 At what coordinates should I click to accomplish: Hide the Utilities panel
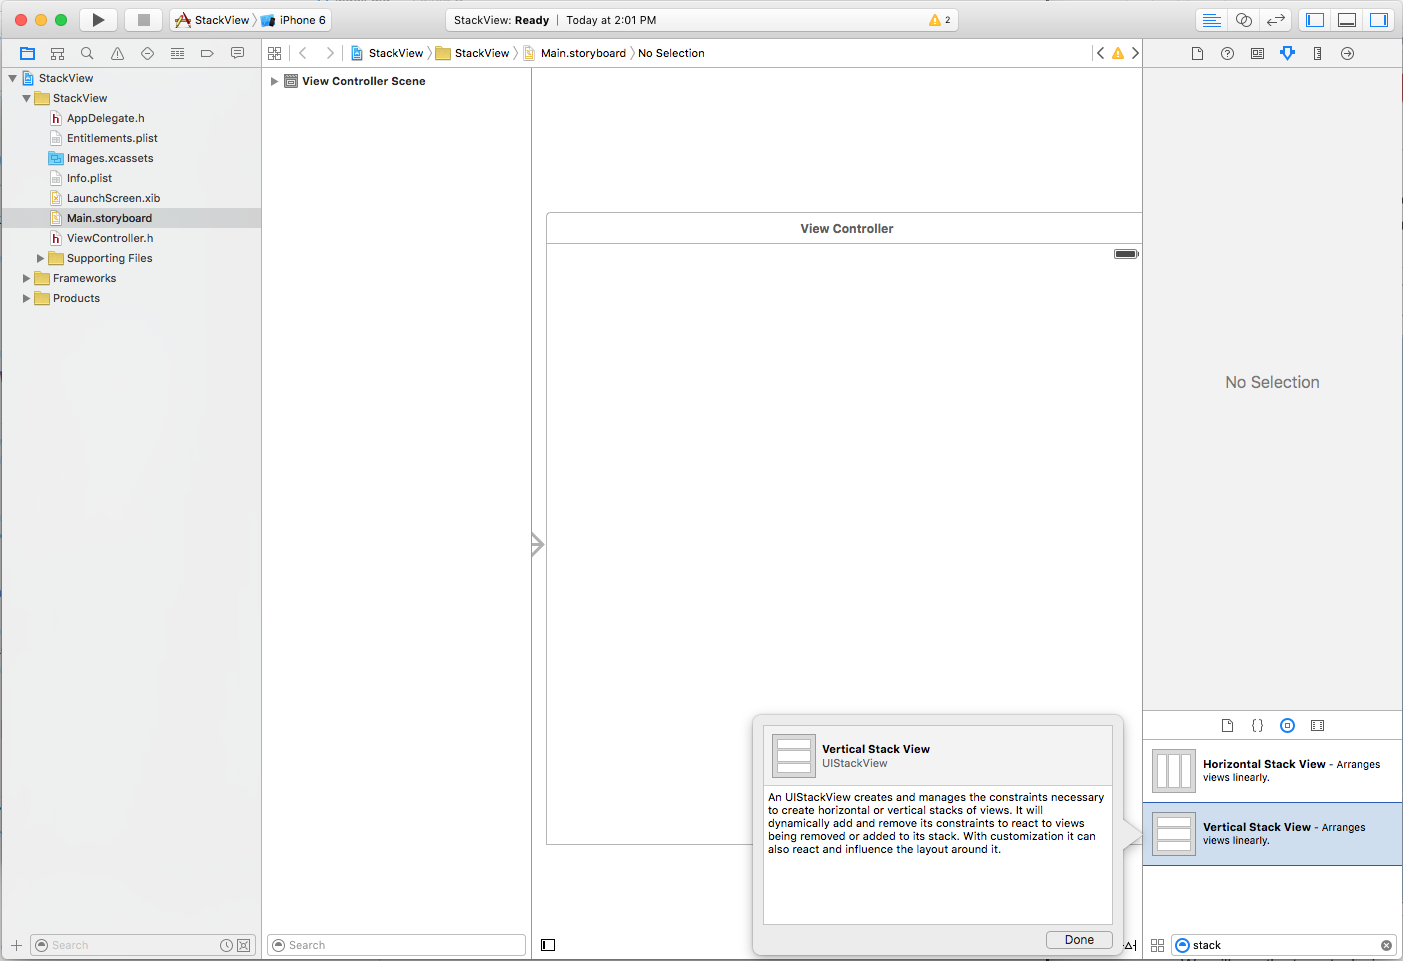tap(1379, 19)
